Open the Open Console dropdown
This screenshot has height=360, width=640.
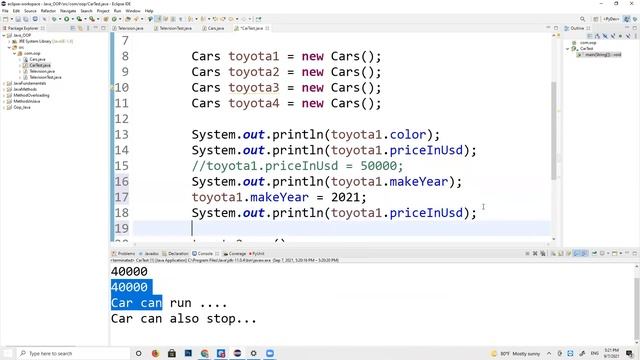621,253
